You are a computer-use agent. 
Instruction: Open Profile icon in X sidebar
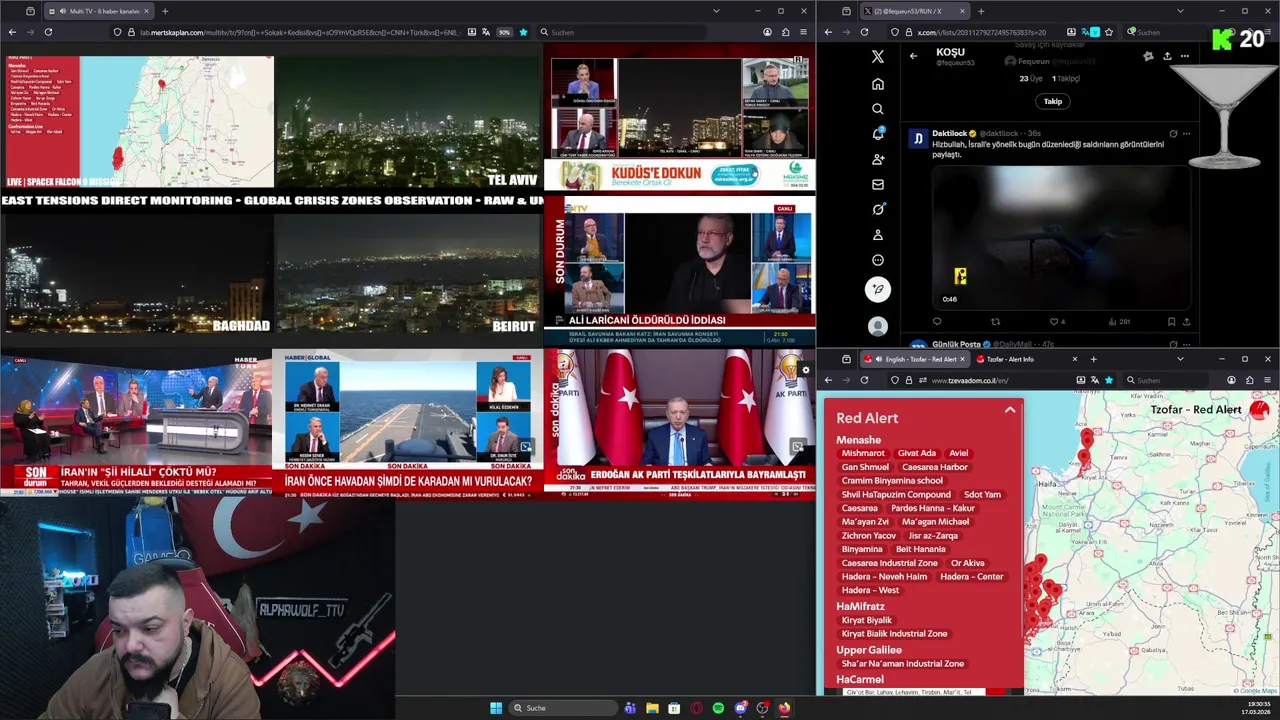coord(877,235)
